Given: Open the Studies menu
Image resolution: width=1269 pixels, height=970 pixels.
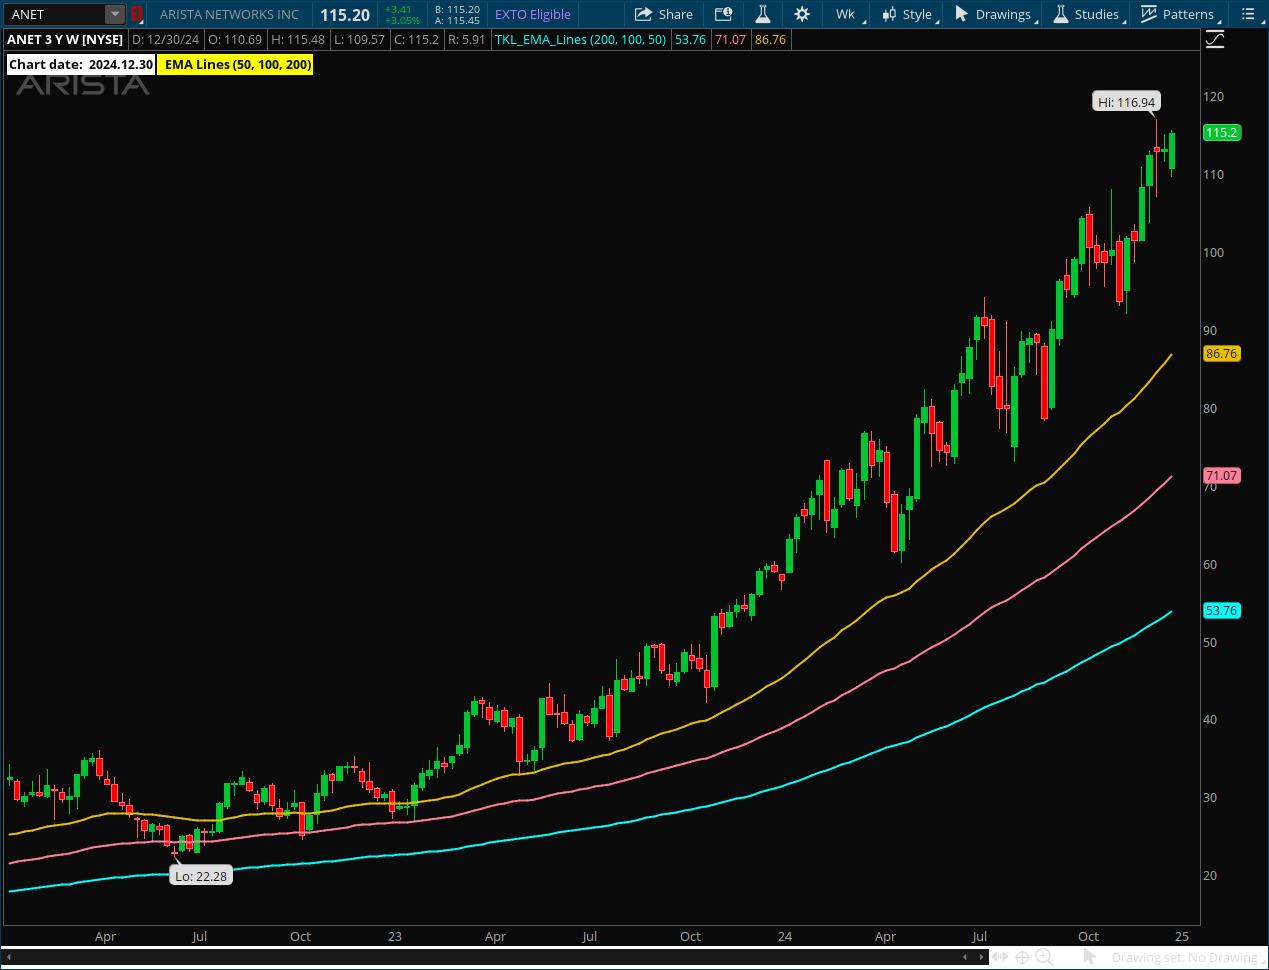Looking at the screenshot, I should click(1087, 14).
